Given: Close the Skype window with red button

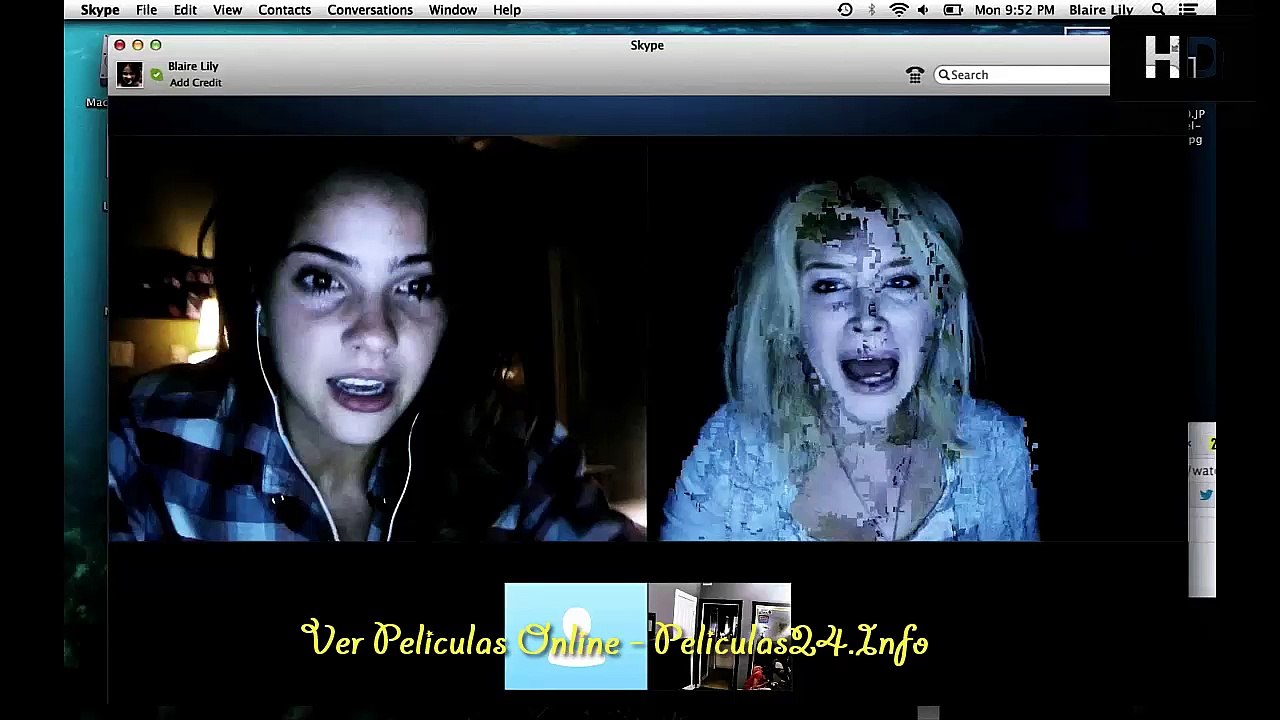Looking at the screenshot, I should click(120, 45).
